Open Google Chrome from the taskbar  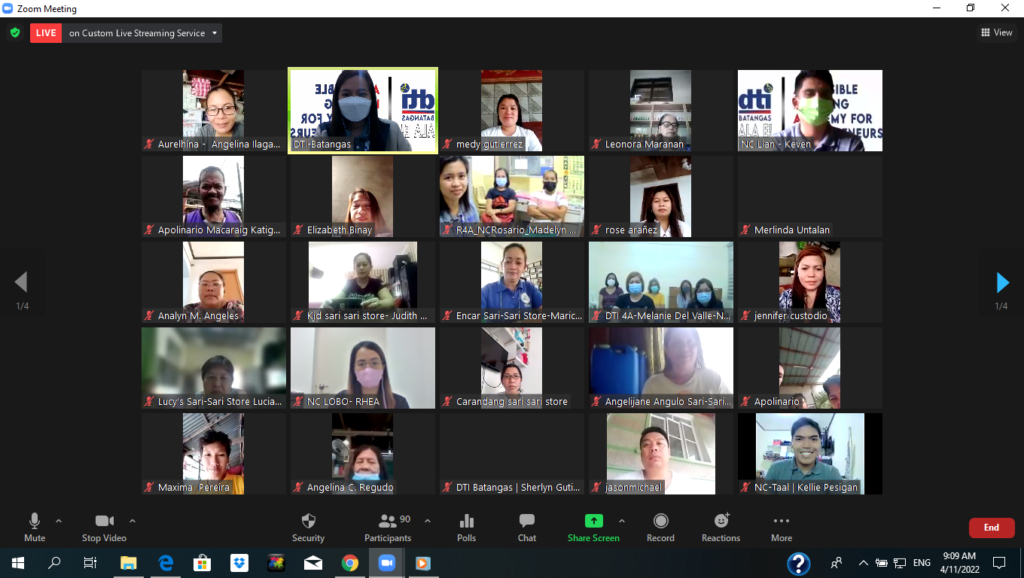point(349,563)
